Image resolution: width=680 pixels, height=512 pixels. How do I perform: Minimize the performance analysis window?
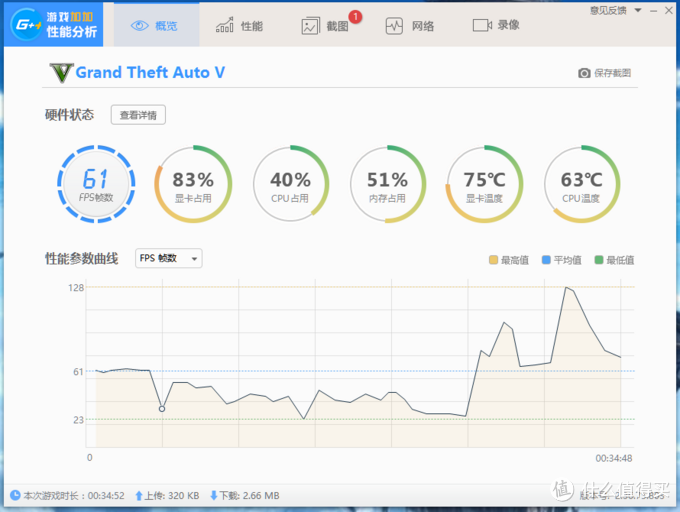click(x=654, y=11)
